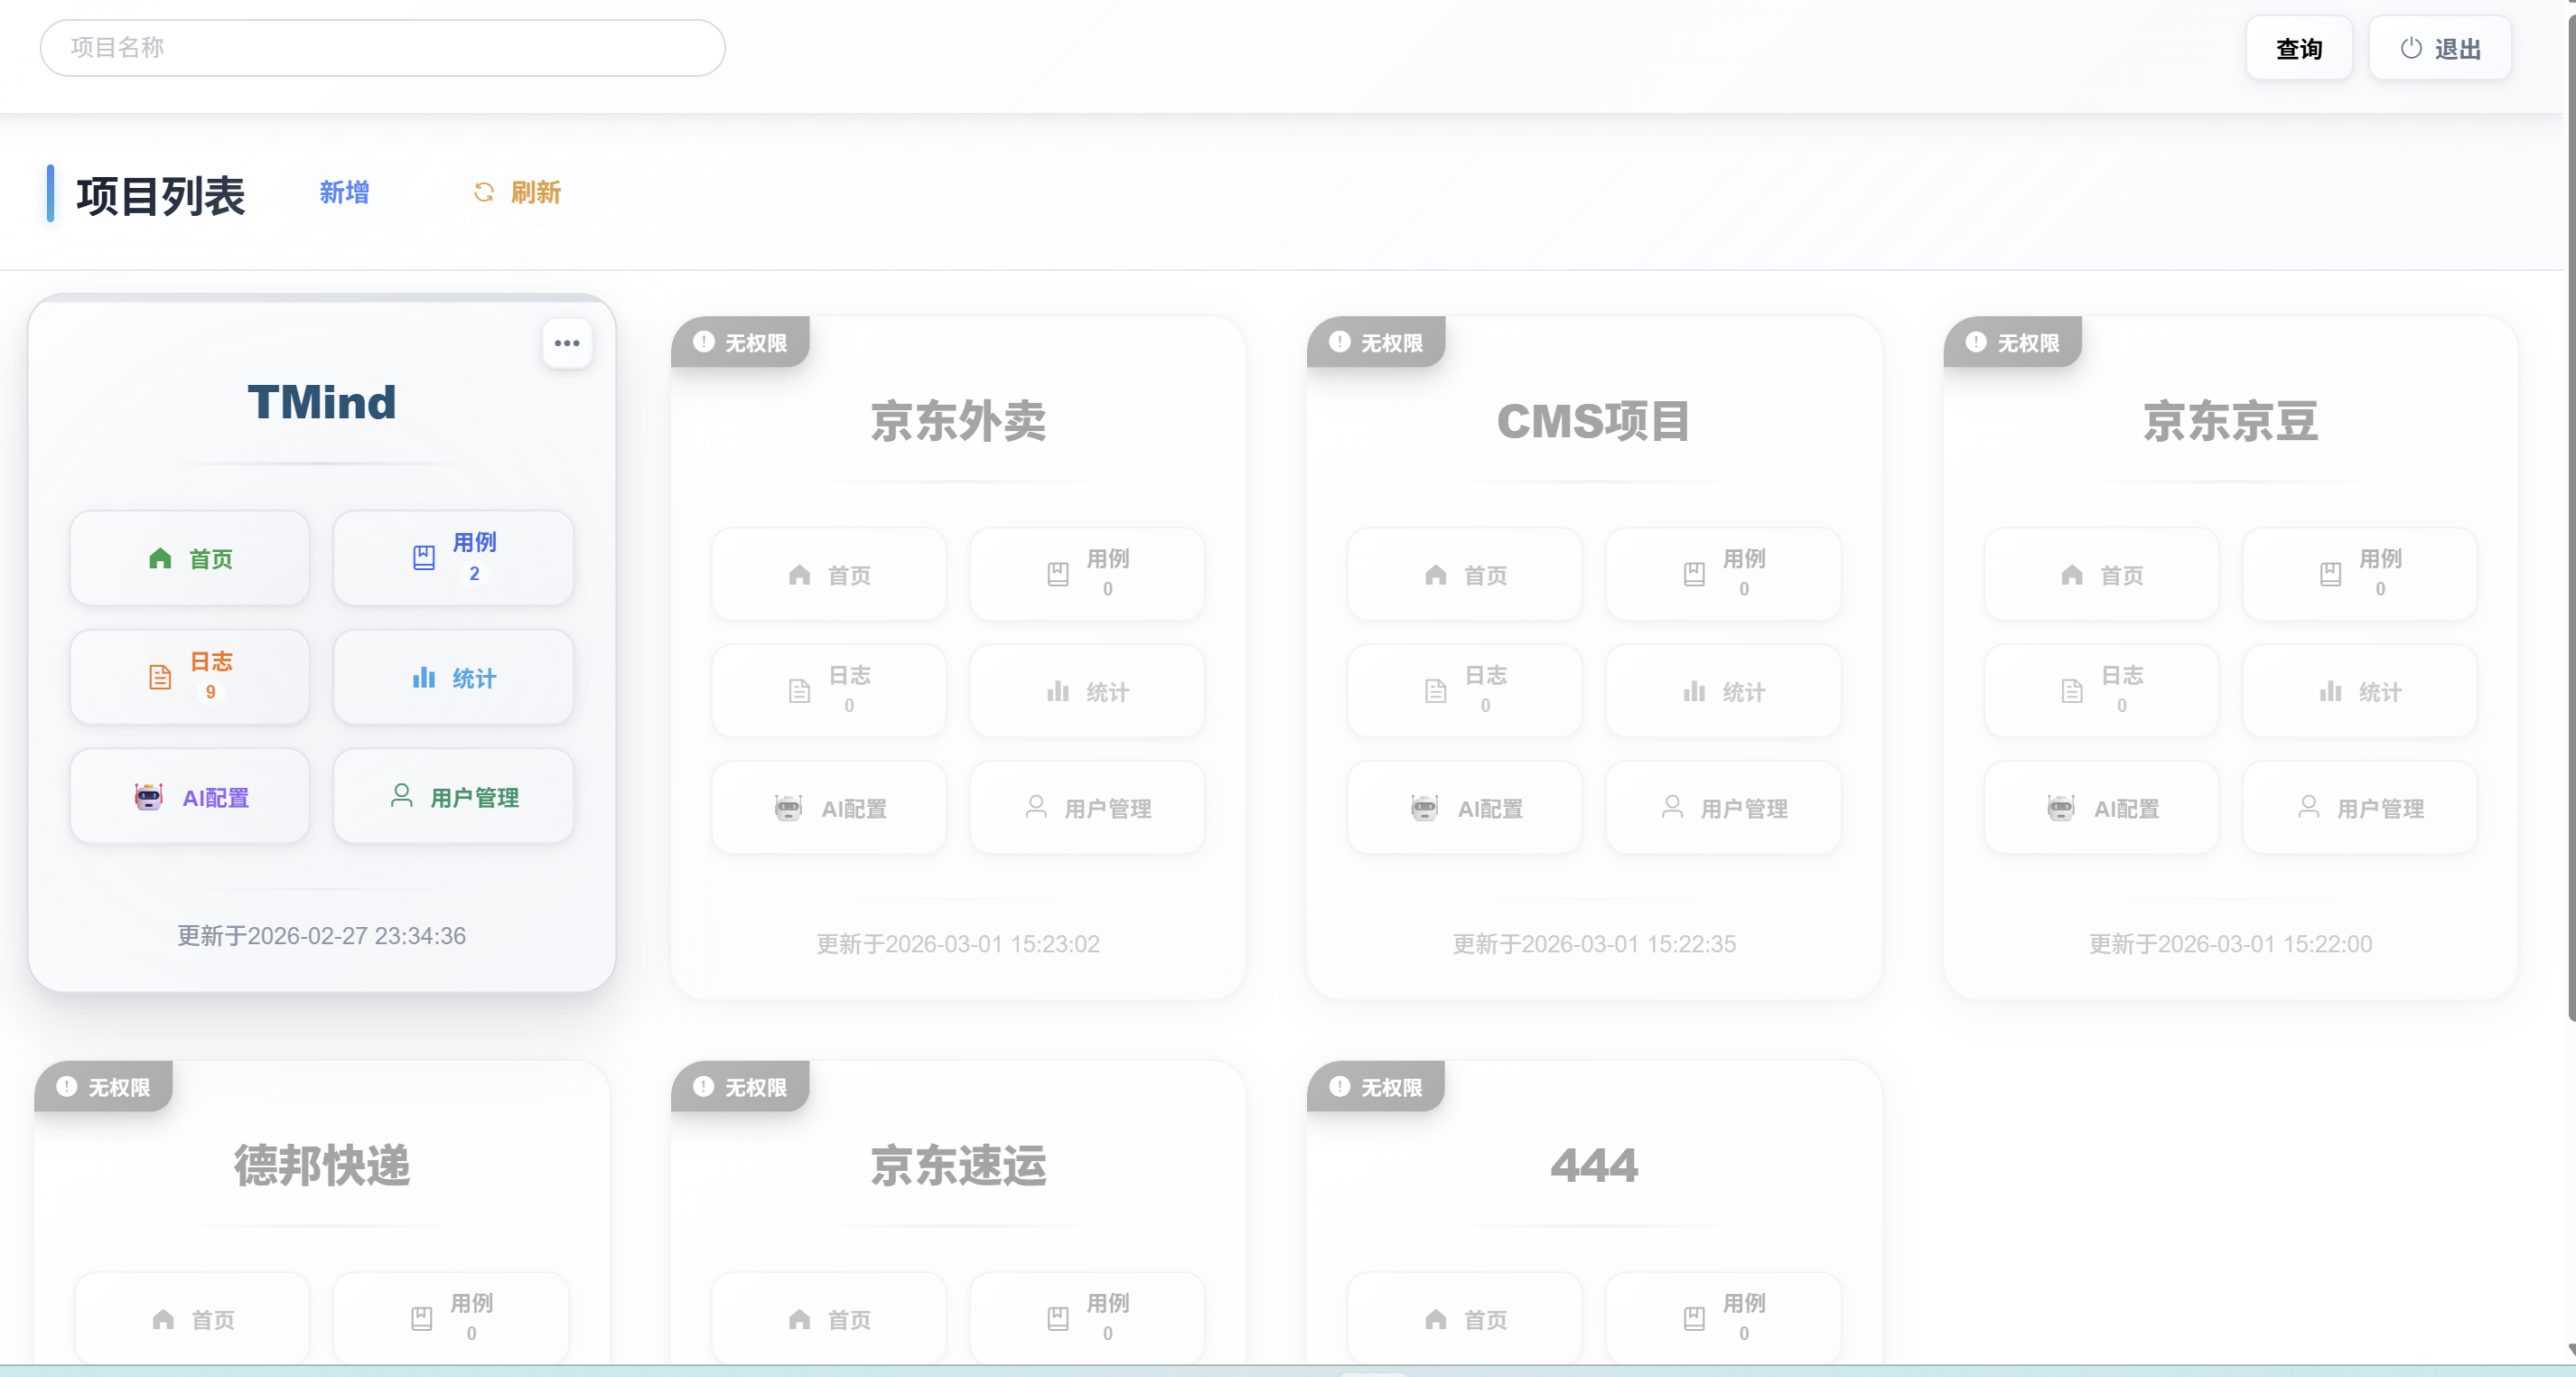The image size is (2576, 1377).
Task: Click the 无权限 badge on 京东京豆 card
Action: click(x=2013, y=342)
